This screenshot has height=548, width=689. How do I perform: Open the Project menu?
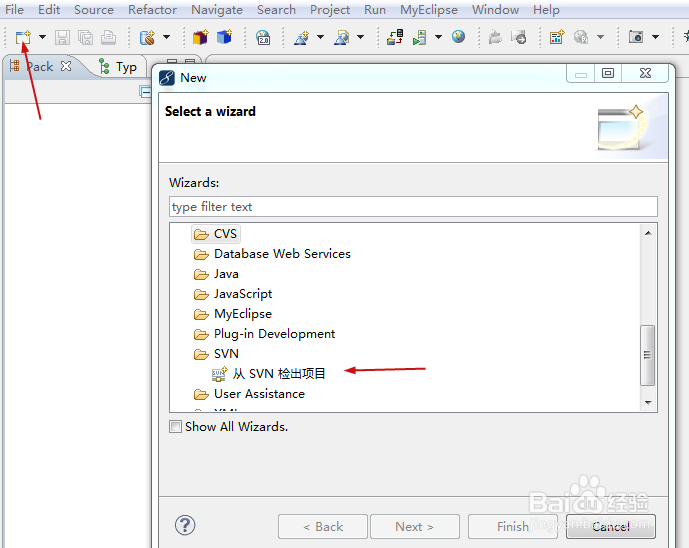[x=330, y=10]
